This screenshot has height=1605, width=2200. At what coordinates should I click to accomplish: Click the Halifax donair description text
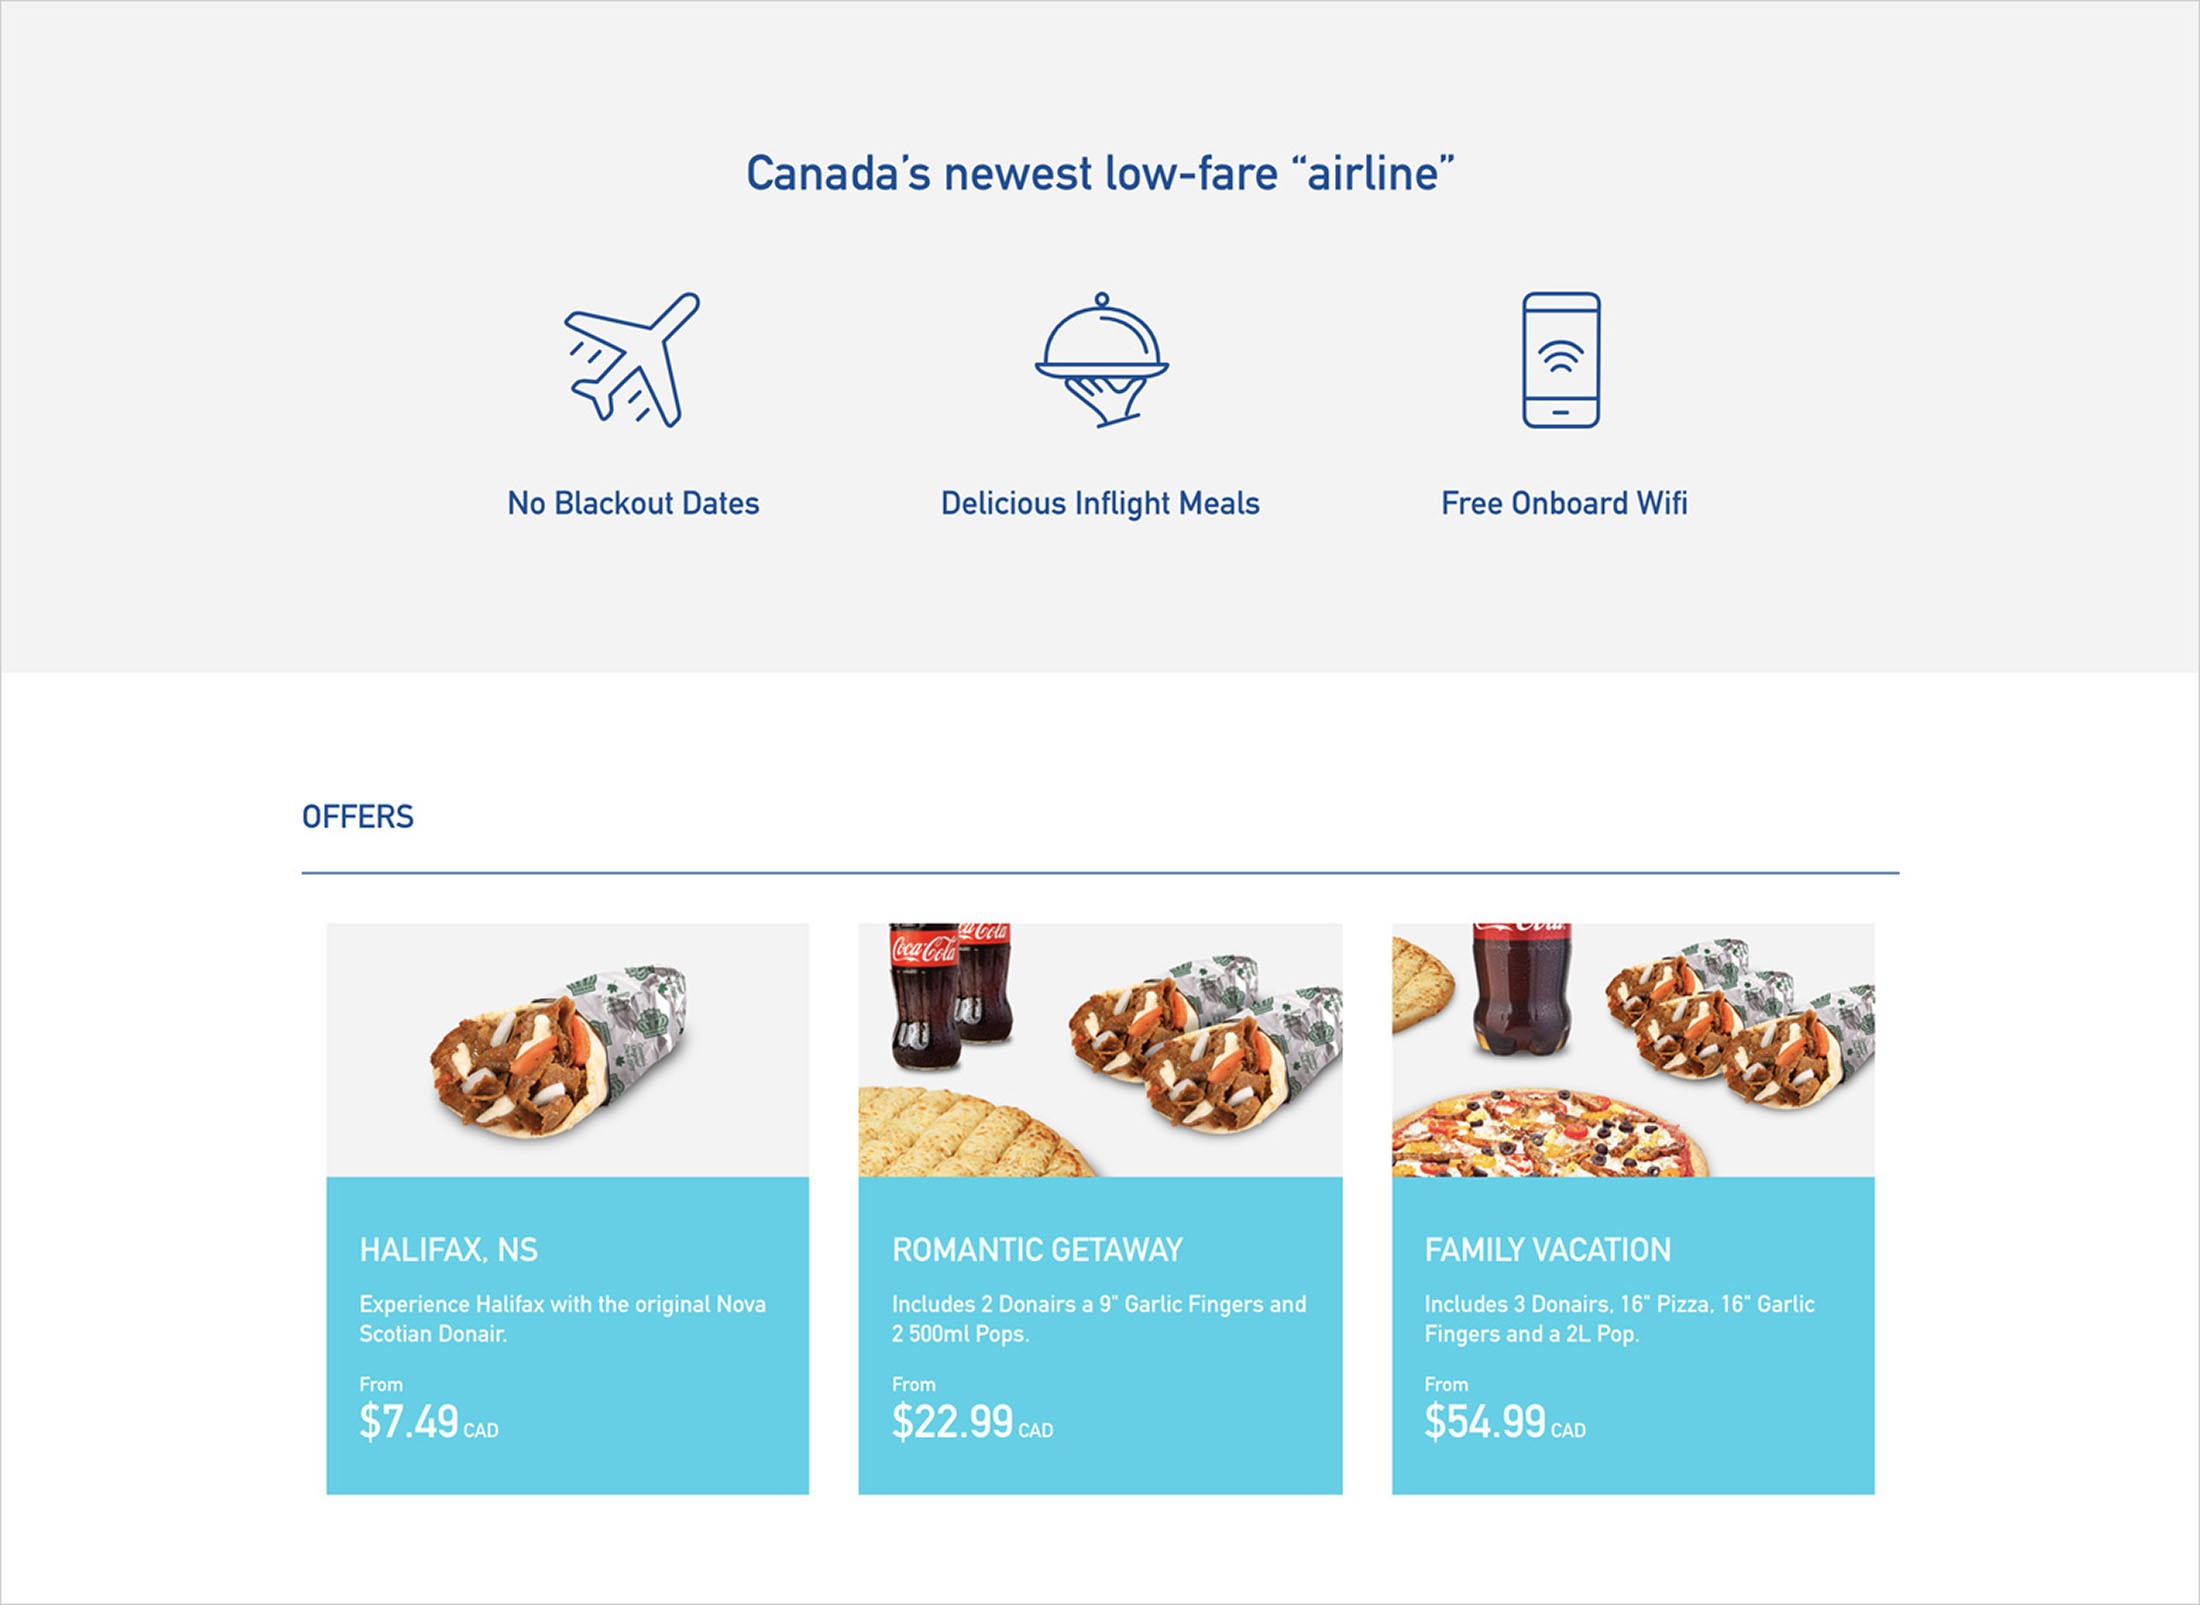coord(563,1318)
